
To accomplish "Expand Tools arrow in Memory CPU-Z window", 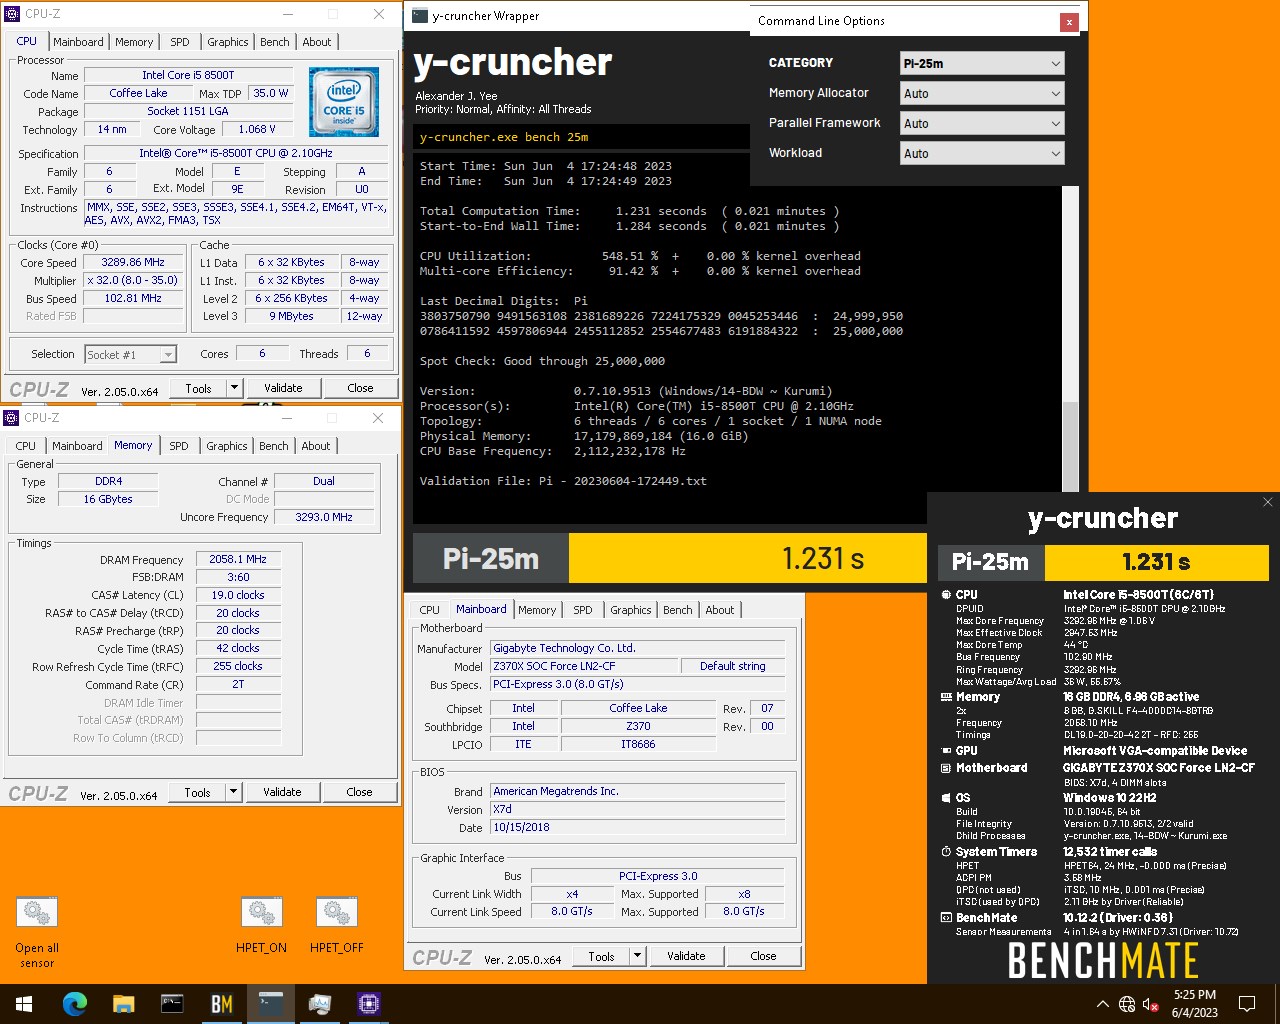I will [234, 792].
